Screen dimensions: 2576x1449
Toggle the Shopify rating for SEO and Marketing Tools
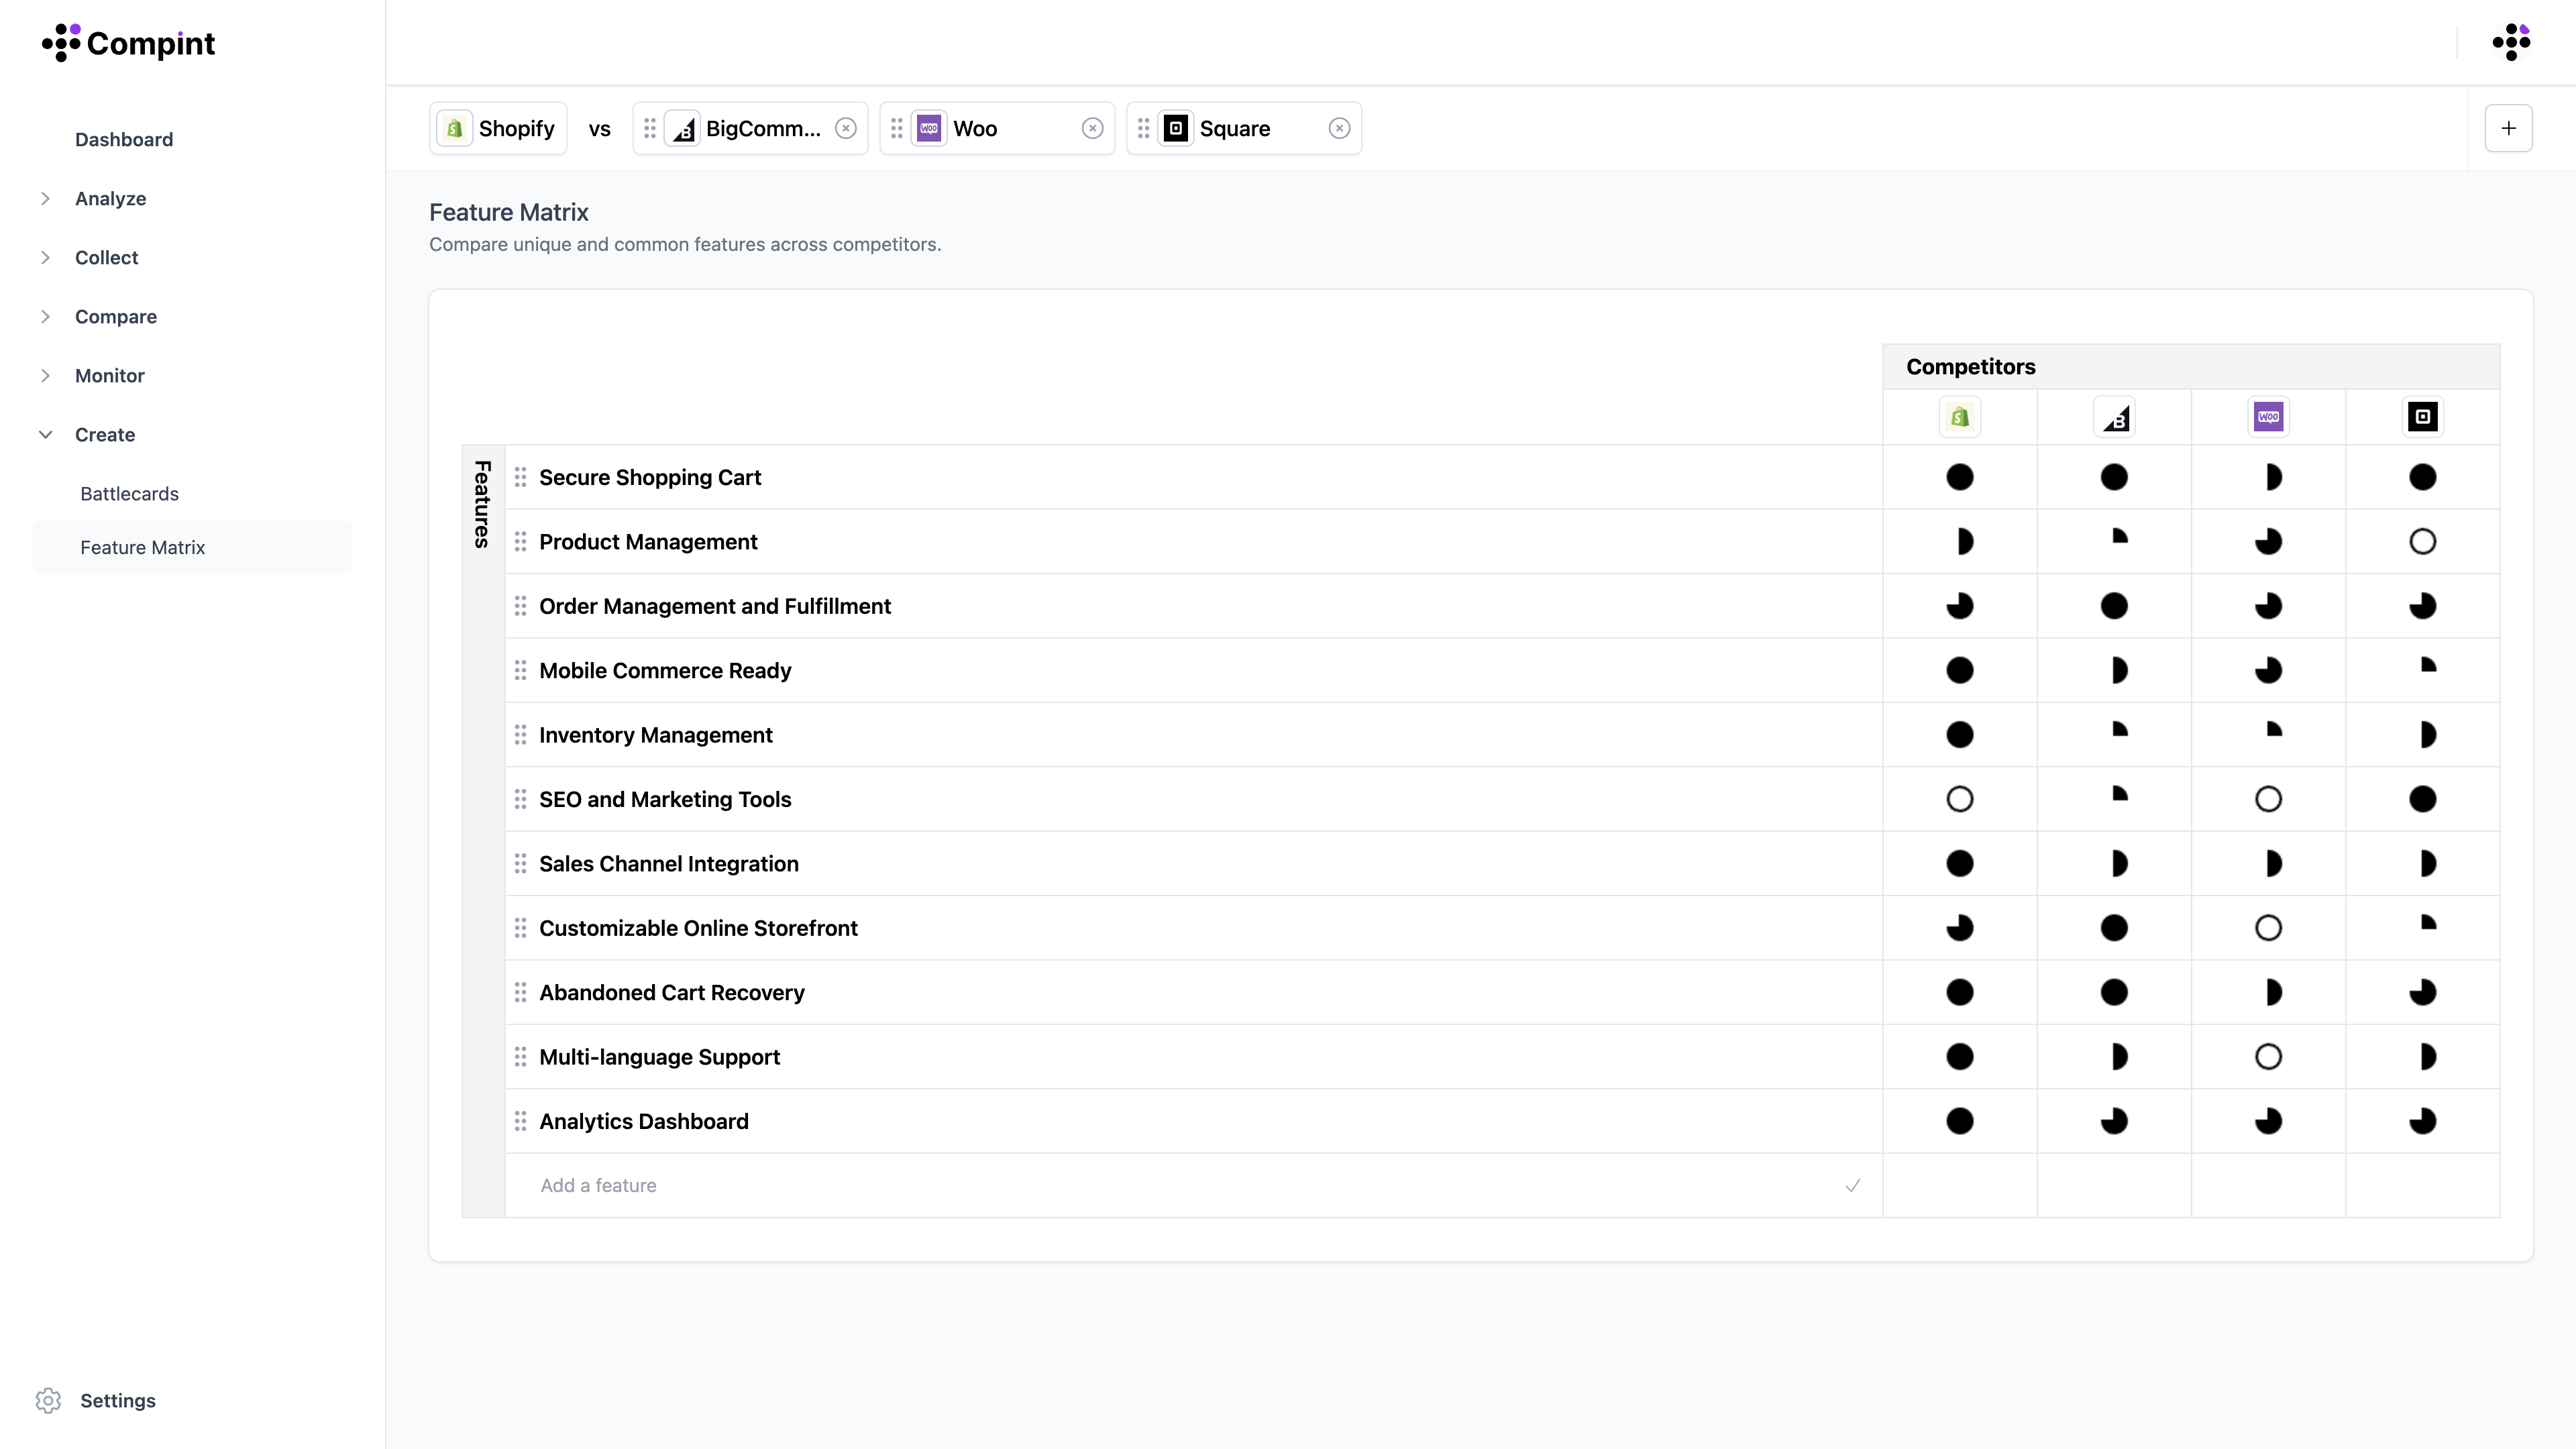pos(1959,799)
